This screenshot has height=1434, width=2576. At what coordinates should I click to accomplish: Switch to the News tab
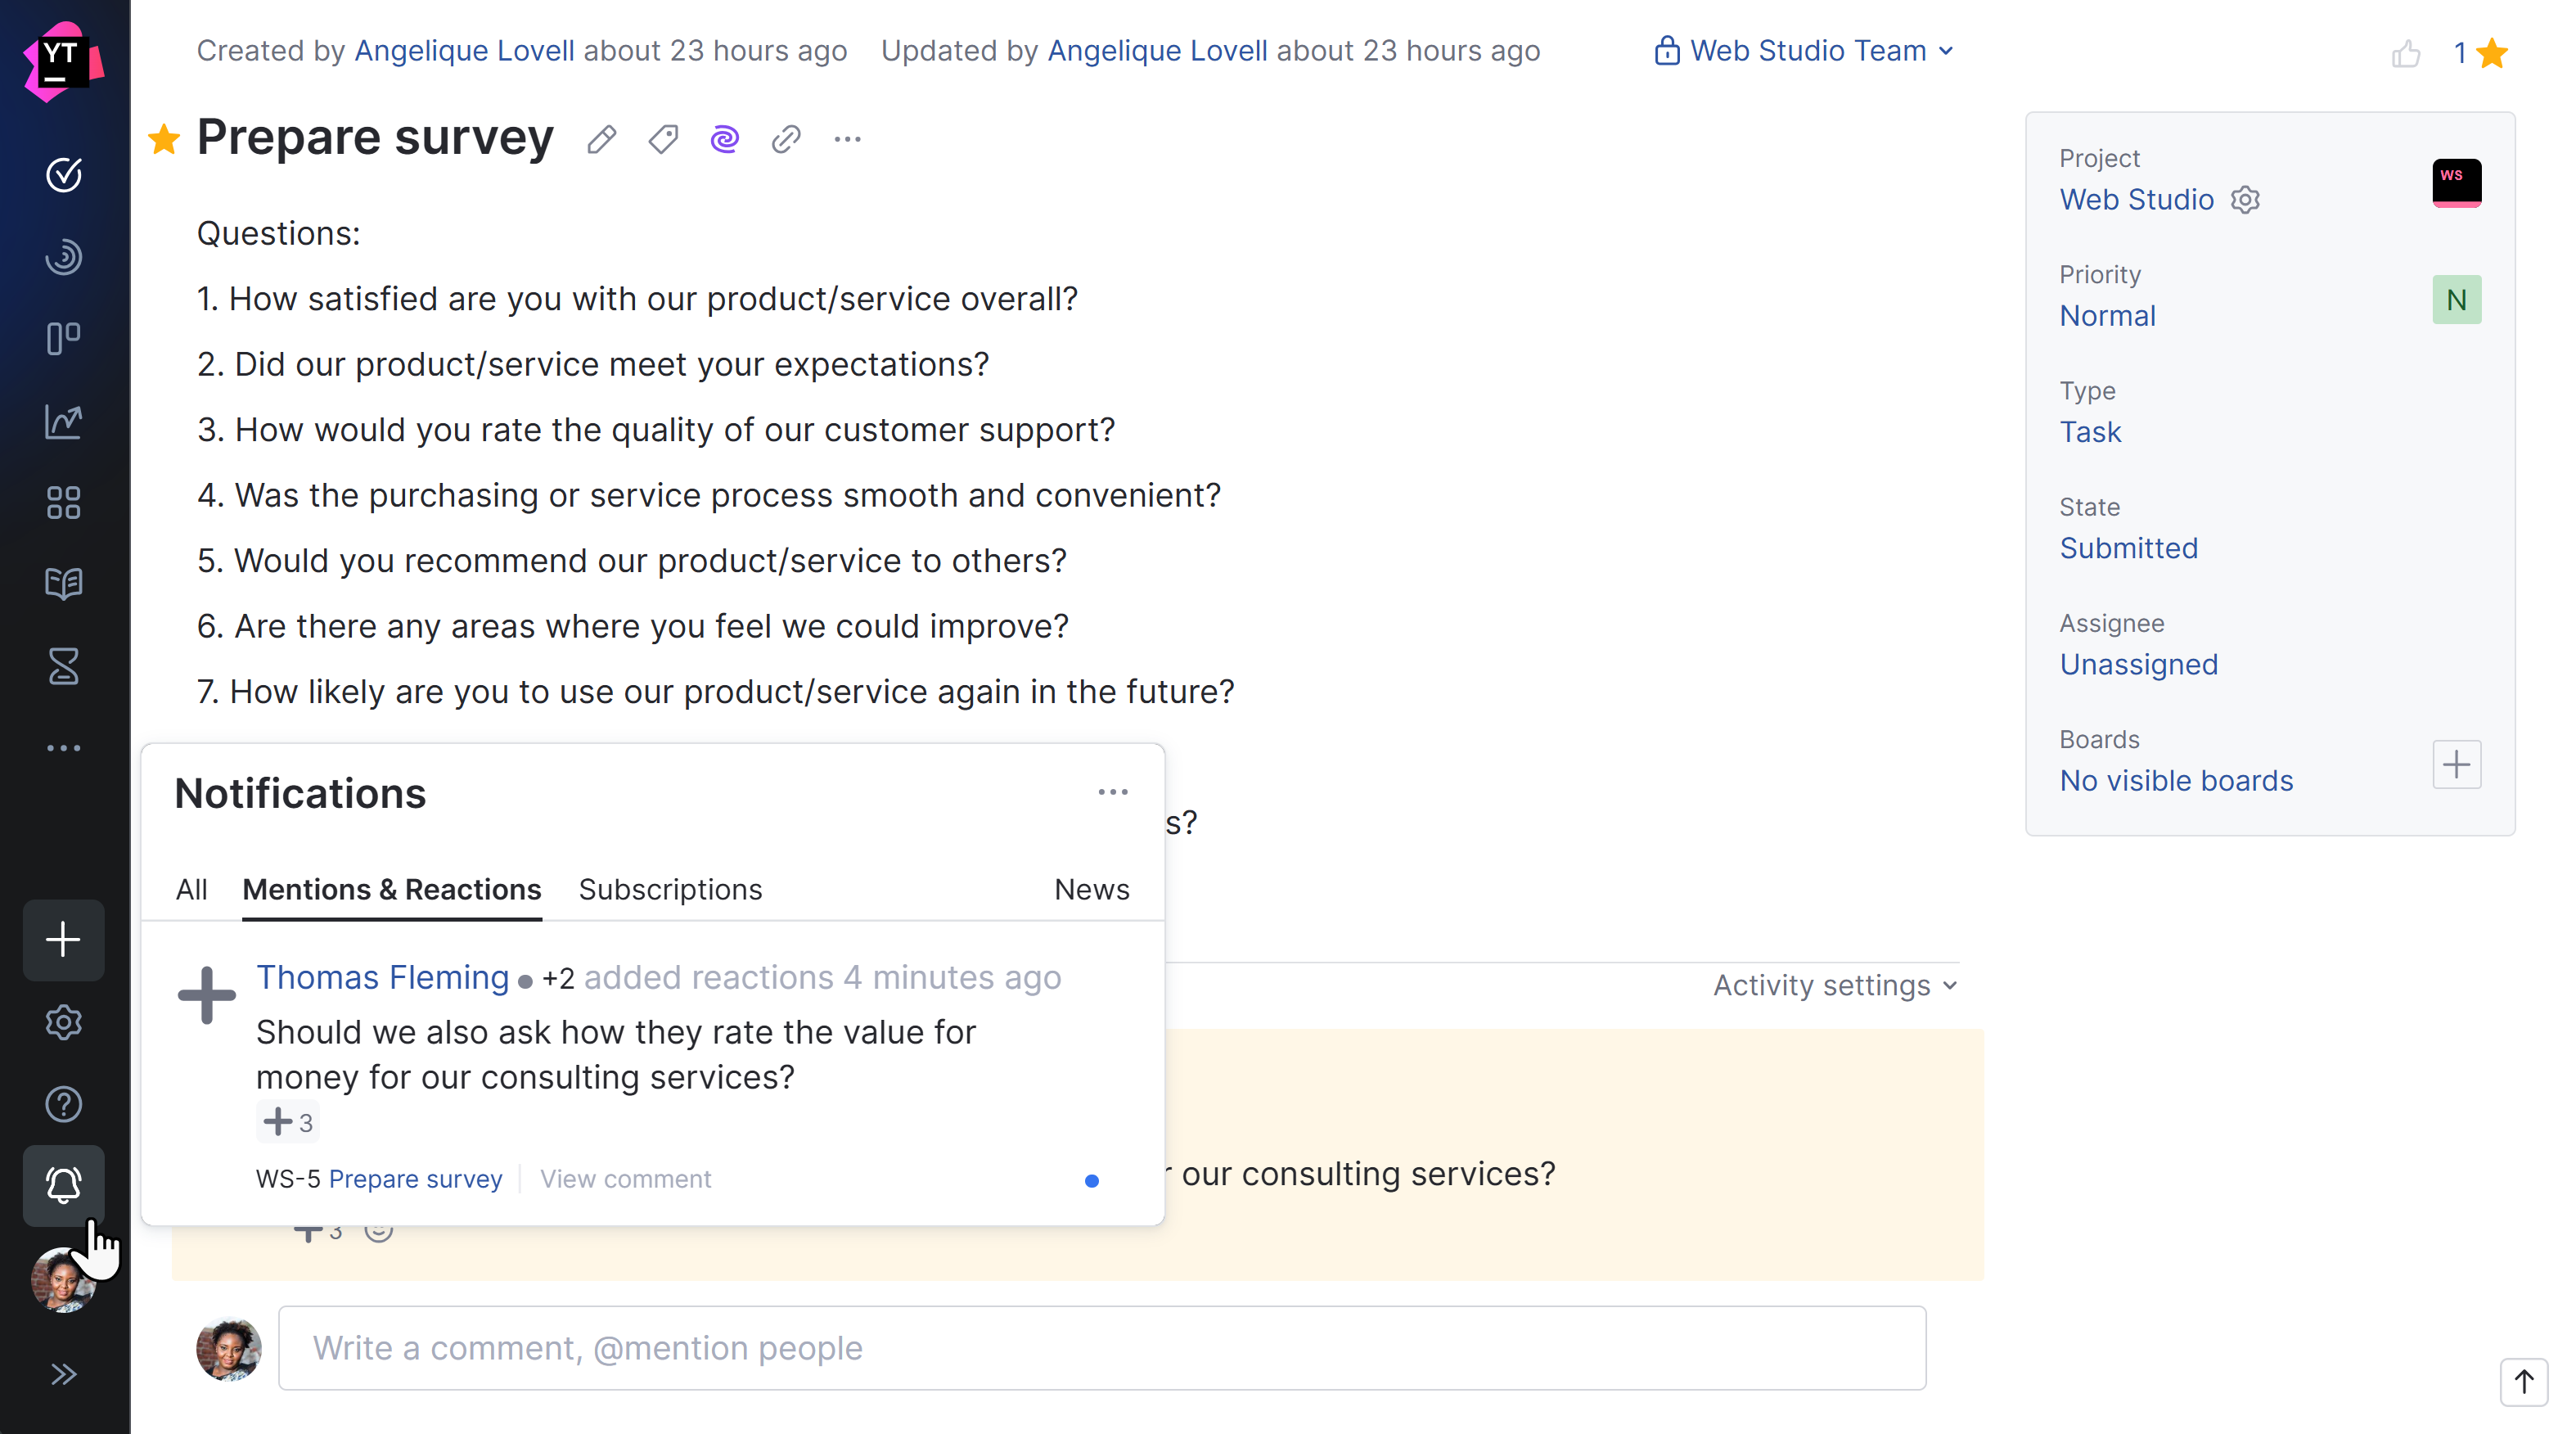pos(1091,889)
